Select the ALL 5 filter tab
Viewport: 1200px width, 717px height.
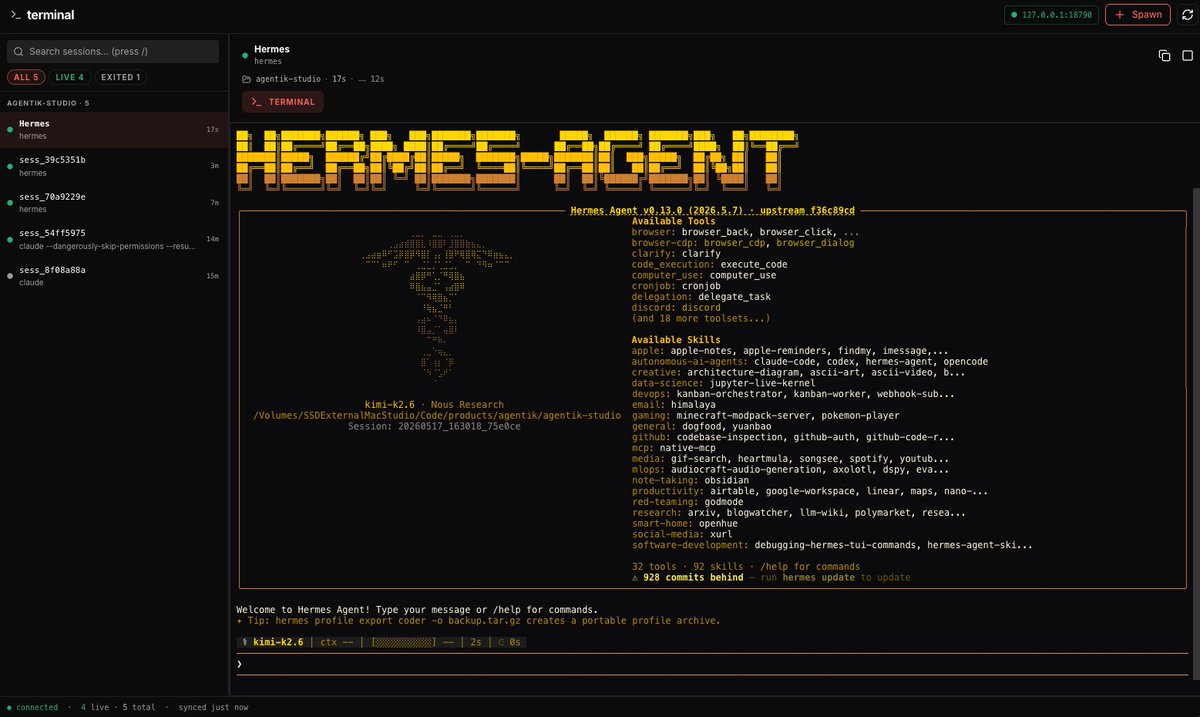[x=25, y=77]
